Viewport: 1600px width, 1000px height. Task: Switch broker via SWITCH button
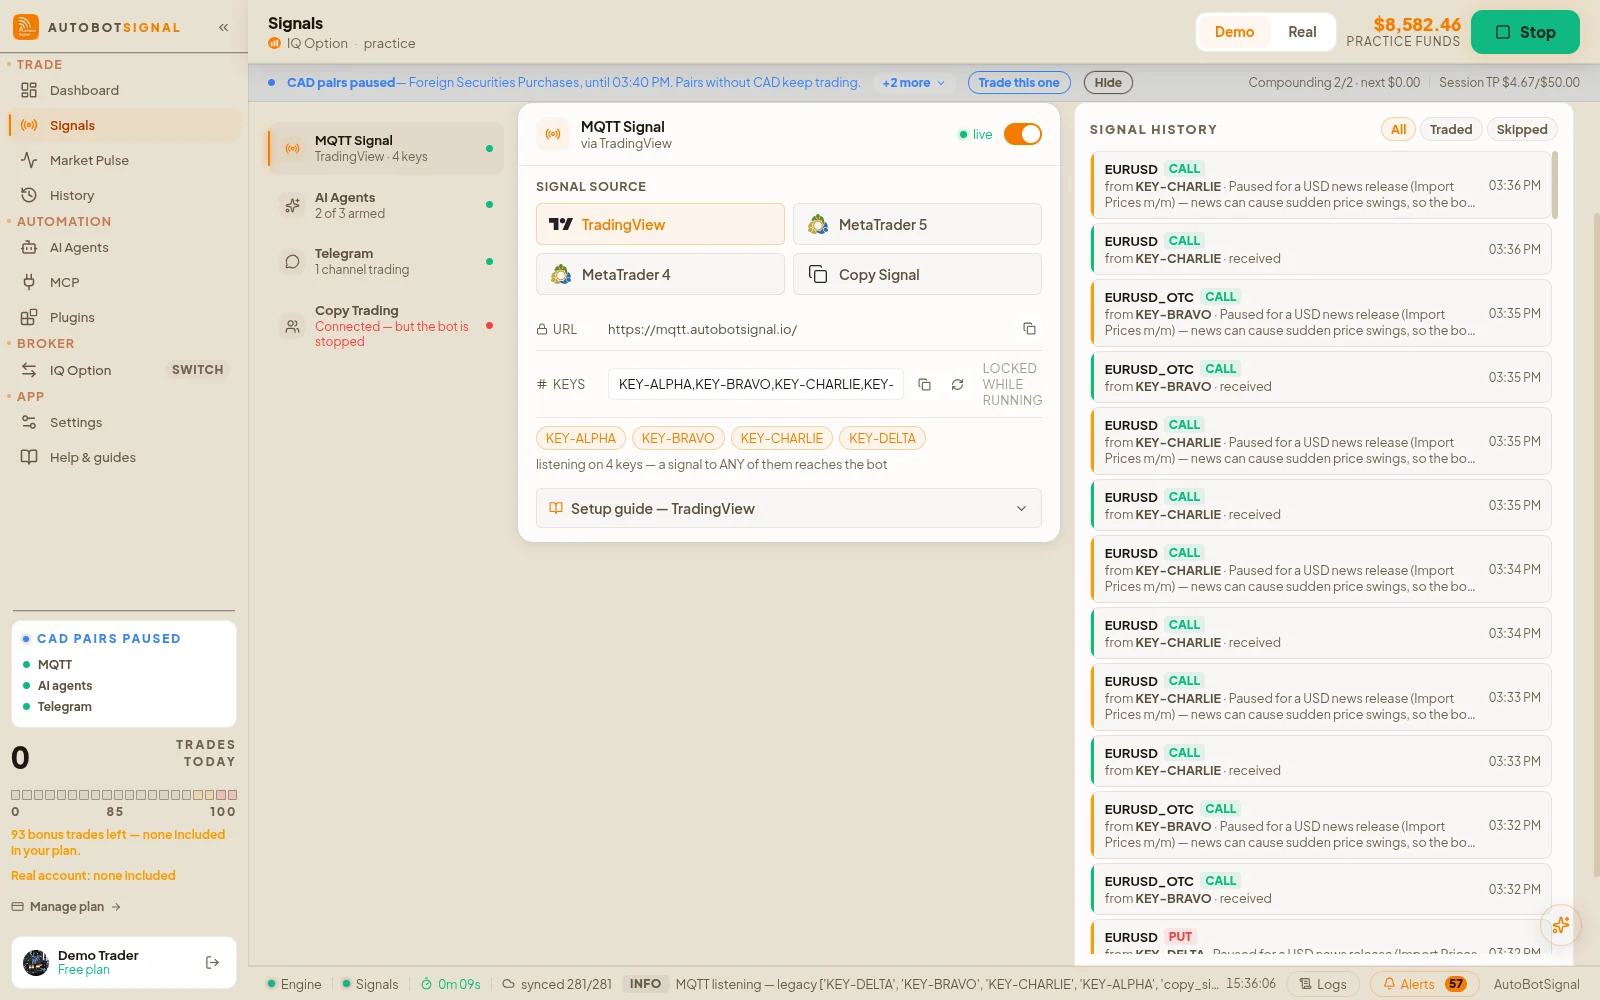(197, 370)
